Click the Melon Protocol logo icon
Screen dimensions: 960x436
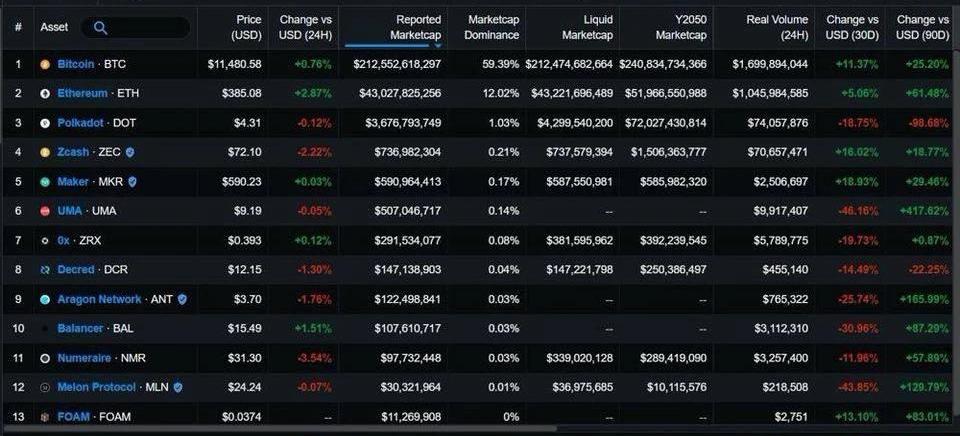45,388
